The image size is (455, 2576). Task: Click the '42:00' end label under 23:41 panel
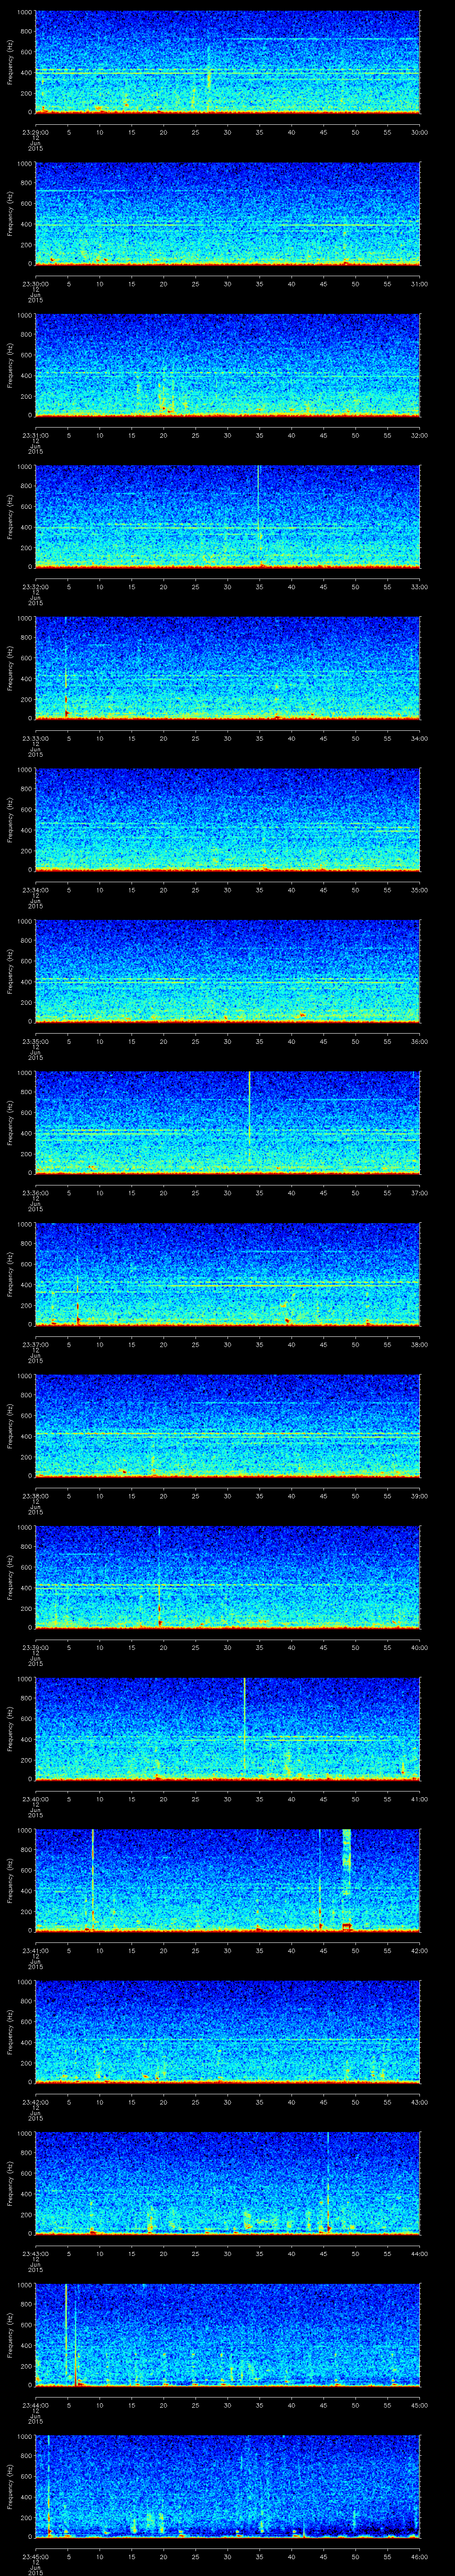pyautogui.click(x=420, y=1951)
